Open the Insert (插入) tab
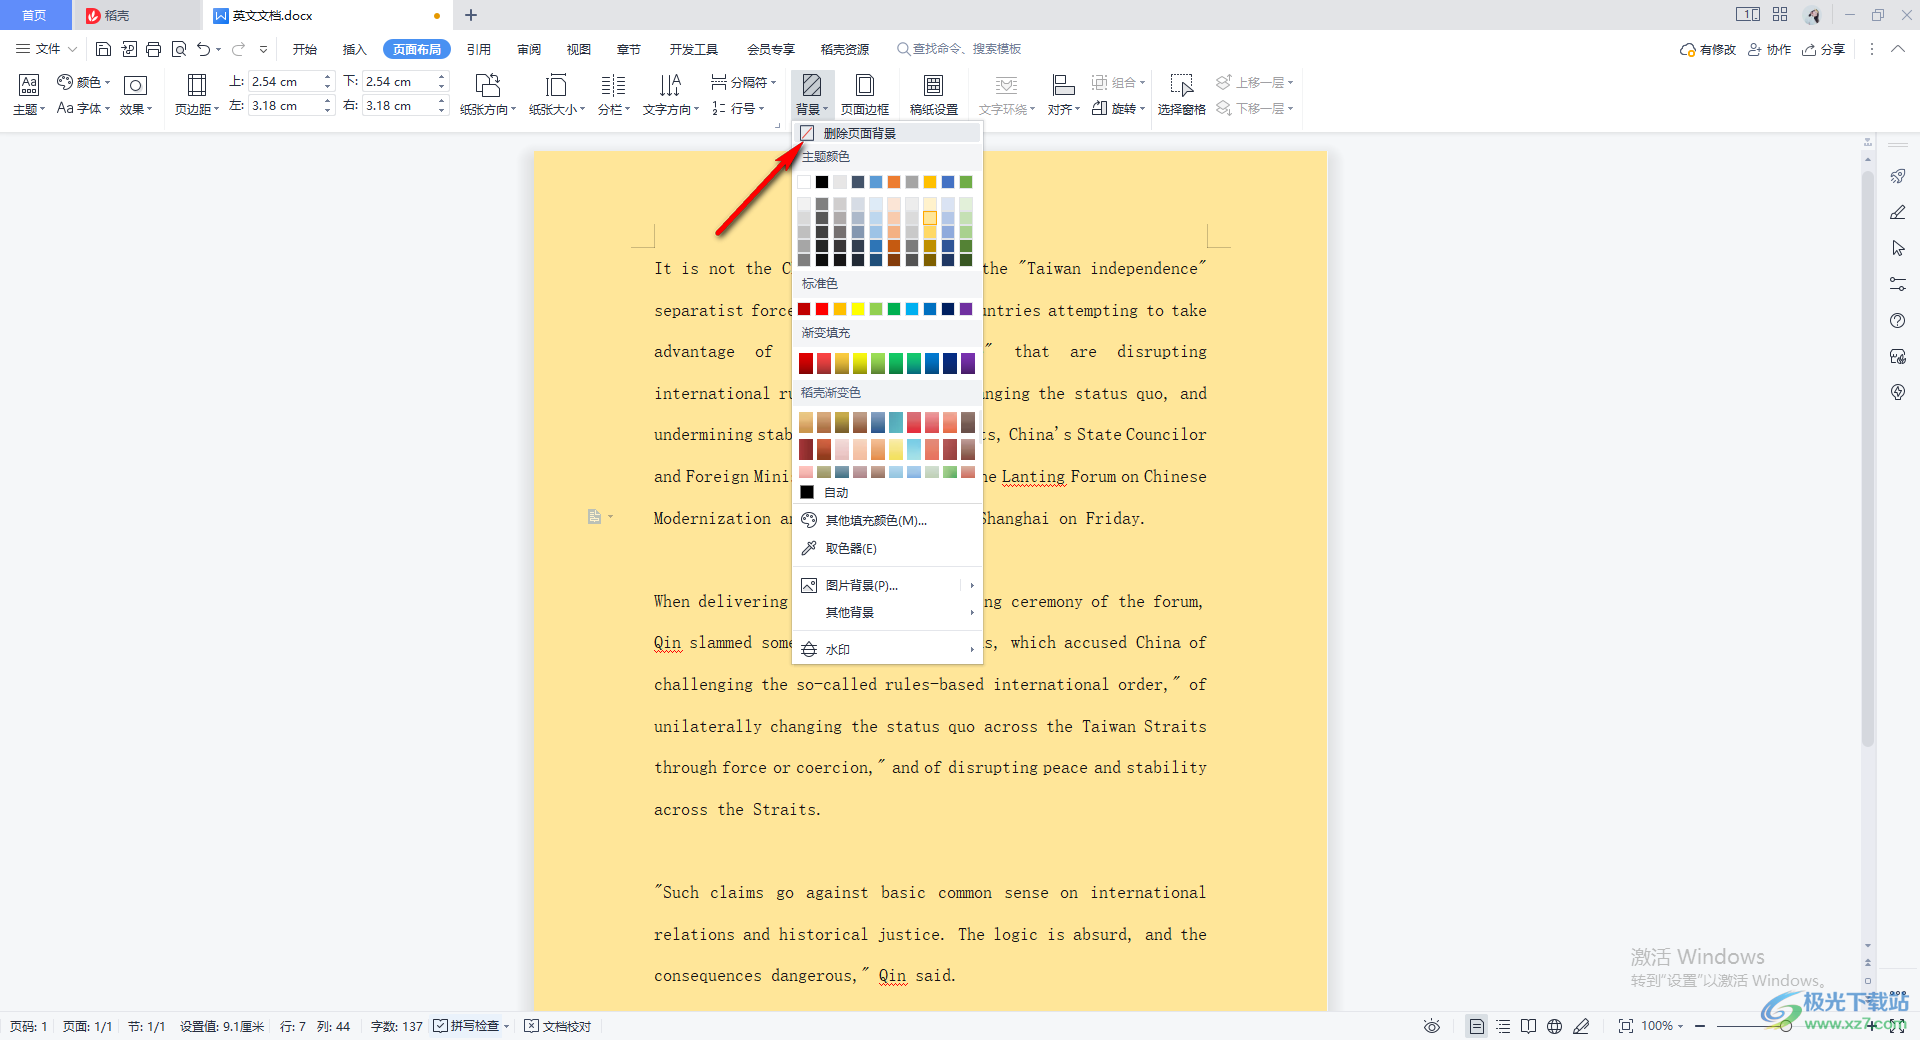This screenshot has width=1920, height=1040. (355, 49)
